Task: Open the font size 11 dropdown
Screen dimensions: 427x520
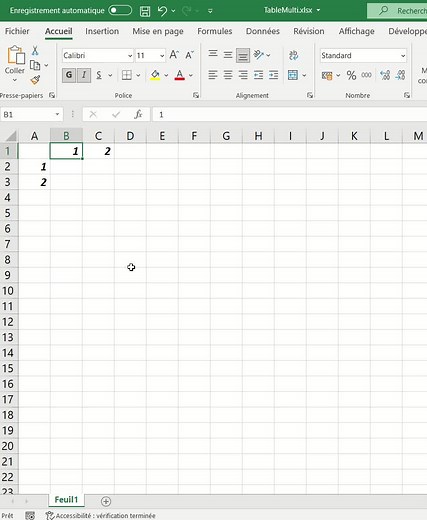Action: coord(162,56)
